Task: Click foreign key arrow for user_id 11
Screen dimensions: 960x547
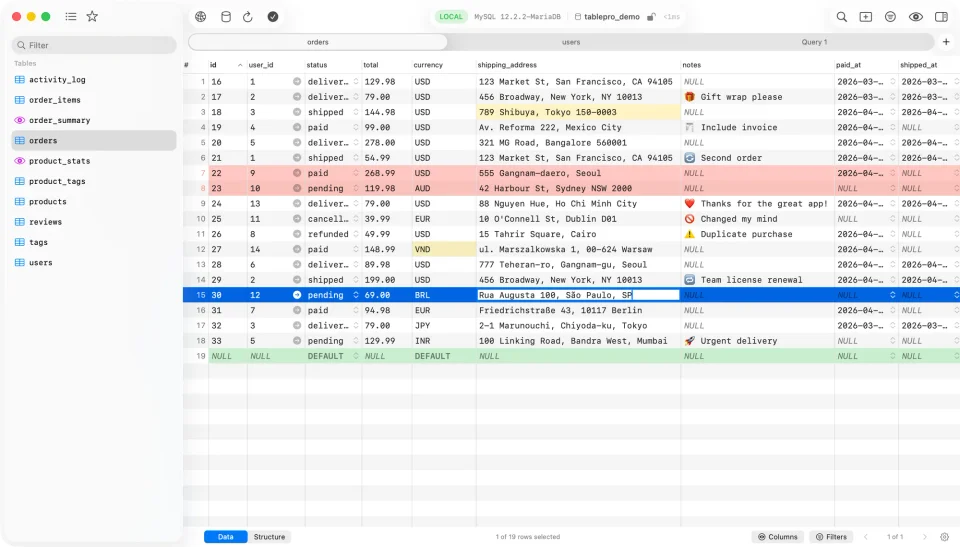Action: coord(297,219)
